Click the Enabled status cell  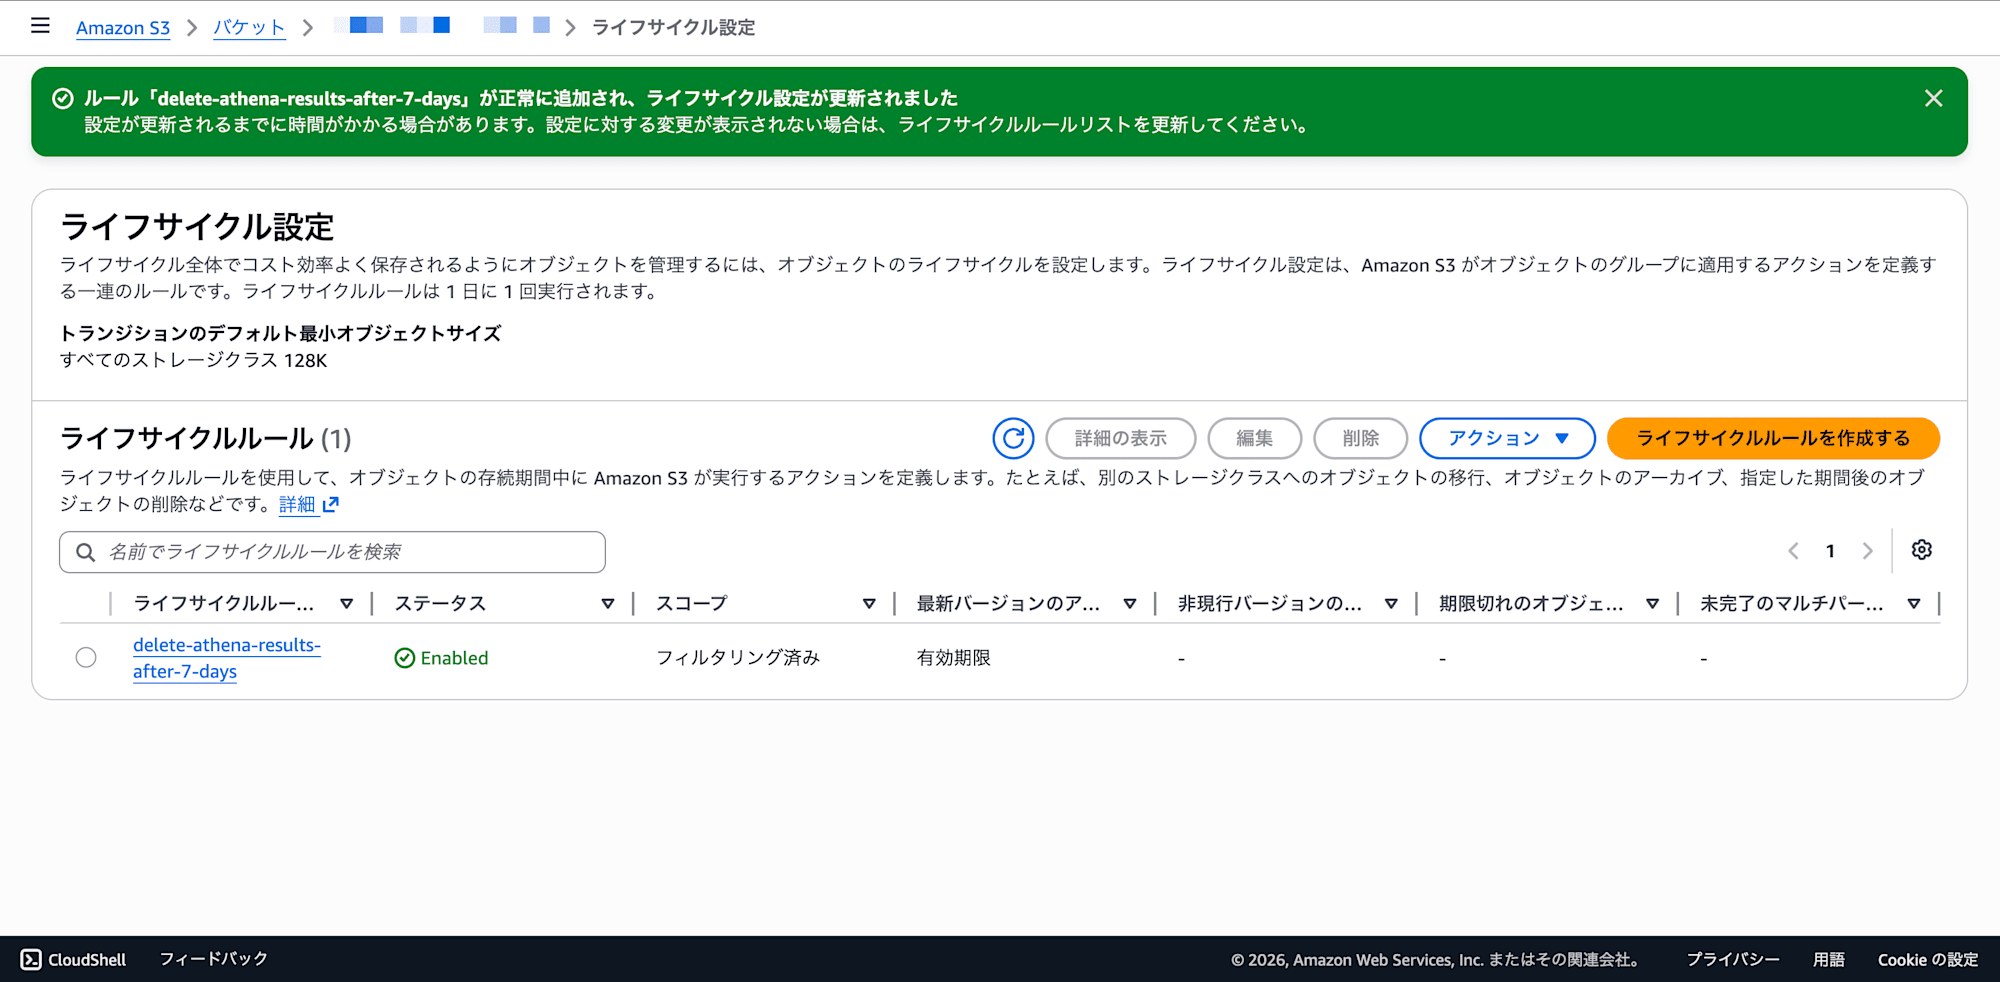[441, 658]
